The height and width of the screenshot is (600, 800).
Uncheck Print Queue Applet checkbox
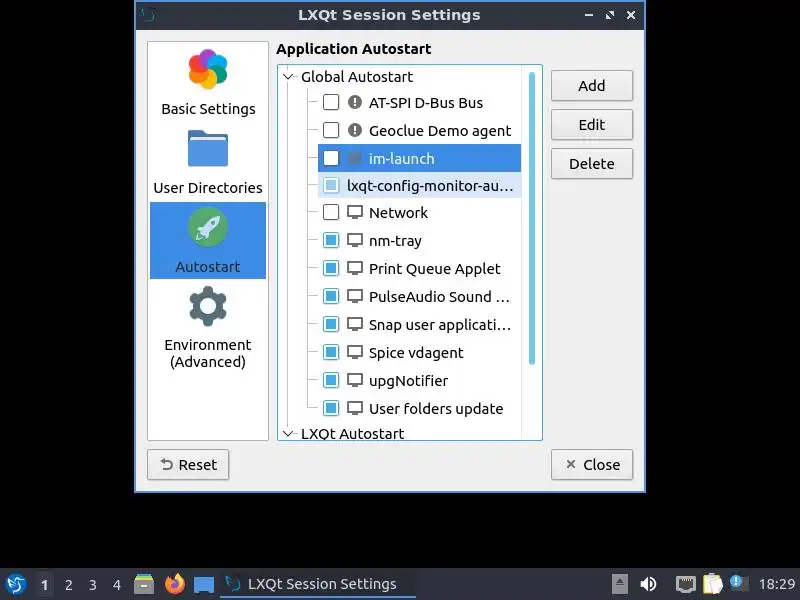[x=331, y=268]
